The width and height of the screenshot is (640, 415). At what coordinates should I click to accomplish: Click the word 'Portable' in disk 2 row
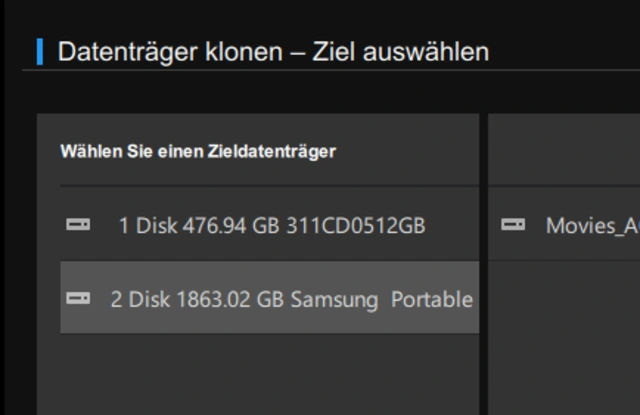431,298
